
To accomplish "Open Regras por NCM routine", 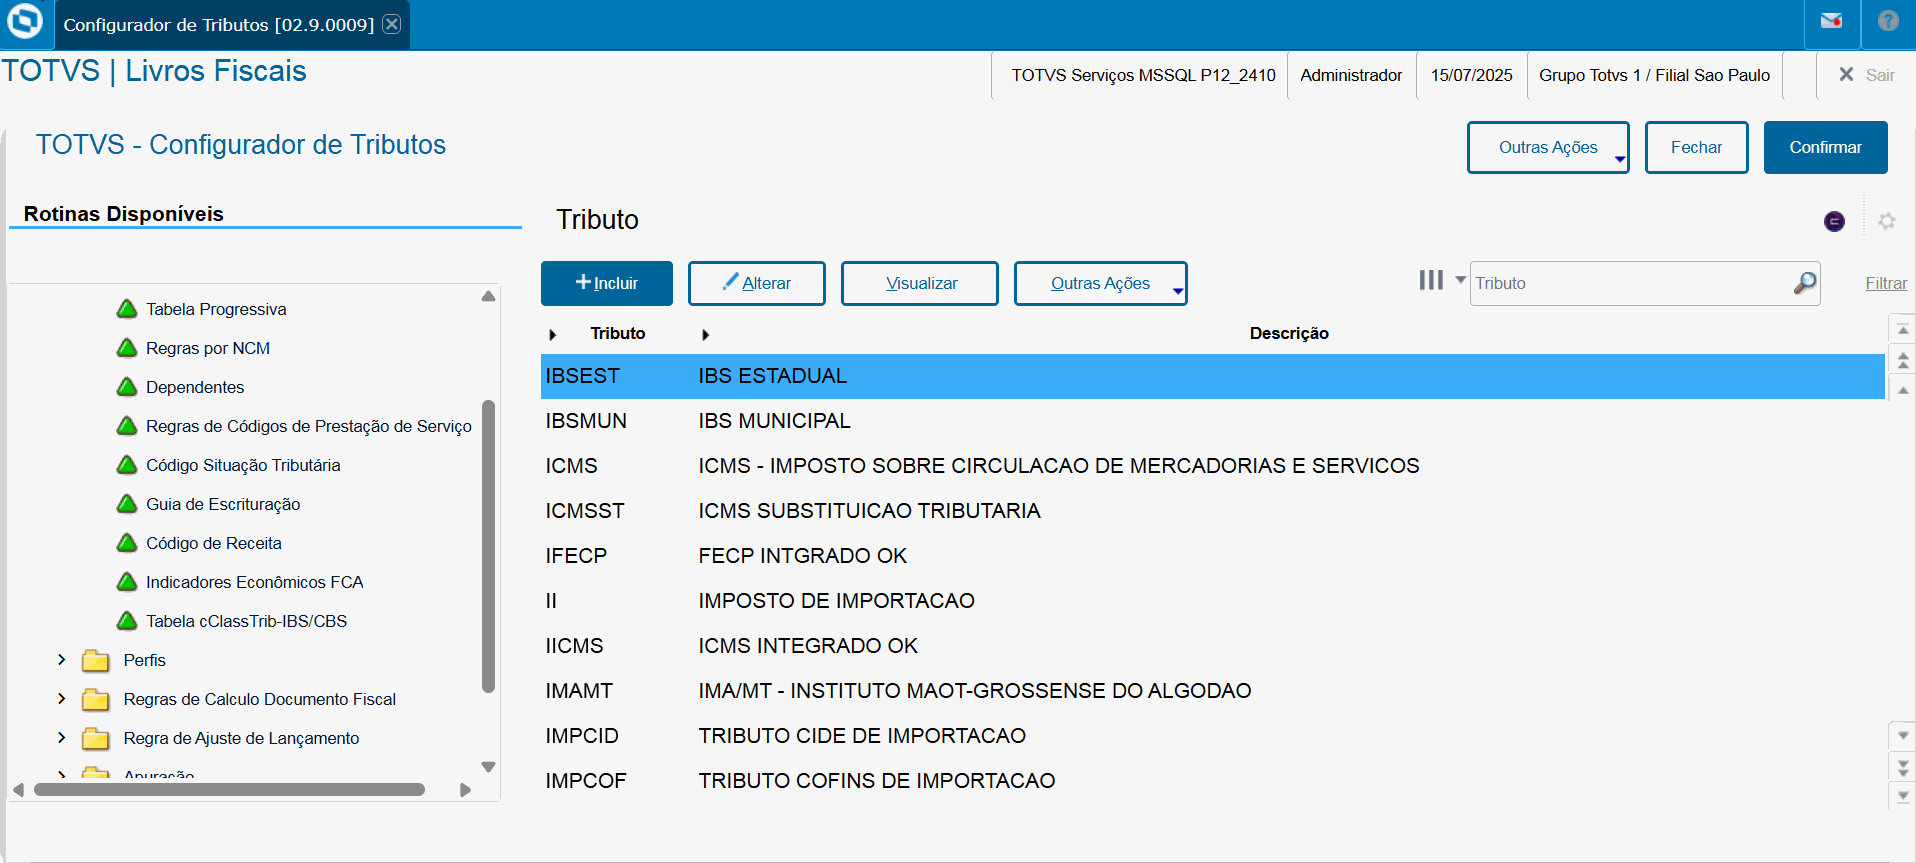I will 208,348.
